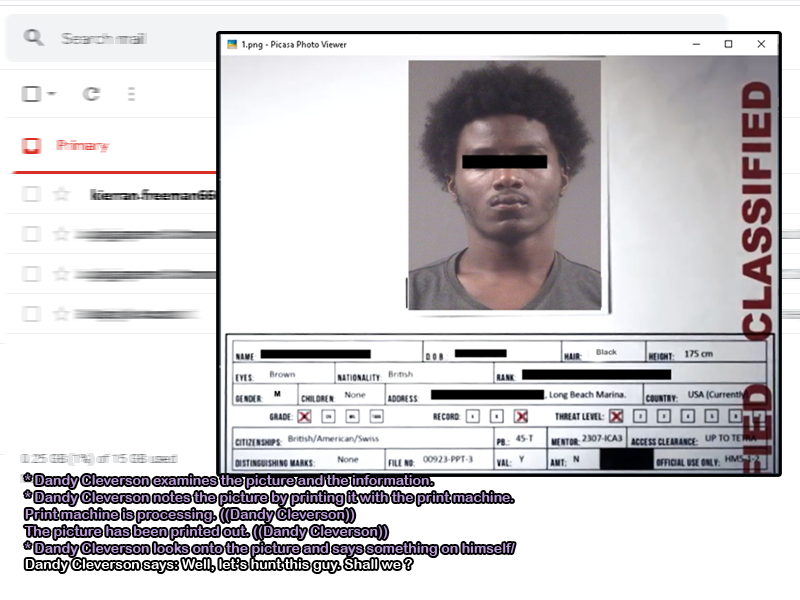Select the second email row's checkbox

31,234
